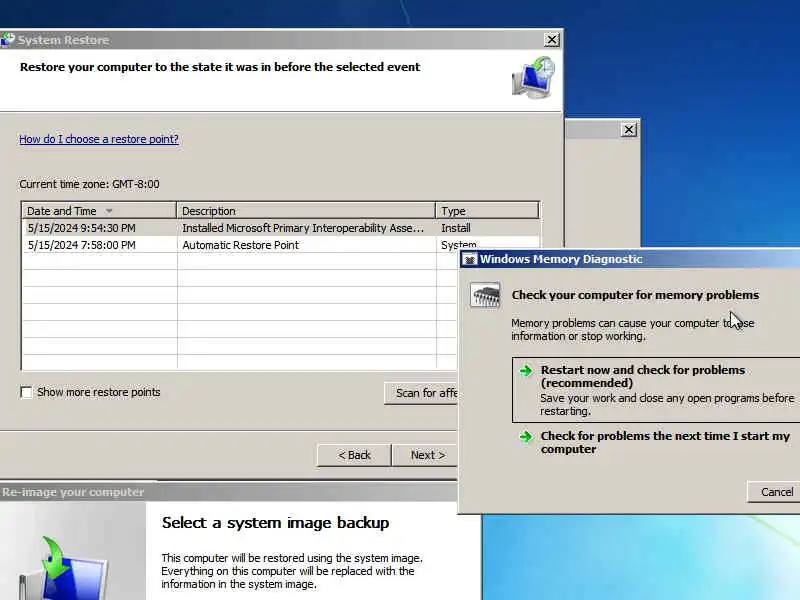Image resolution: width=800 pixels, height=600 pixels.
Task: Click the System type cell
Action: (x=458, y=245)
